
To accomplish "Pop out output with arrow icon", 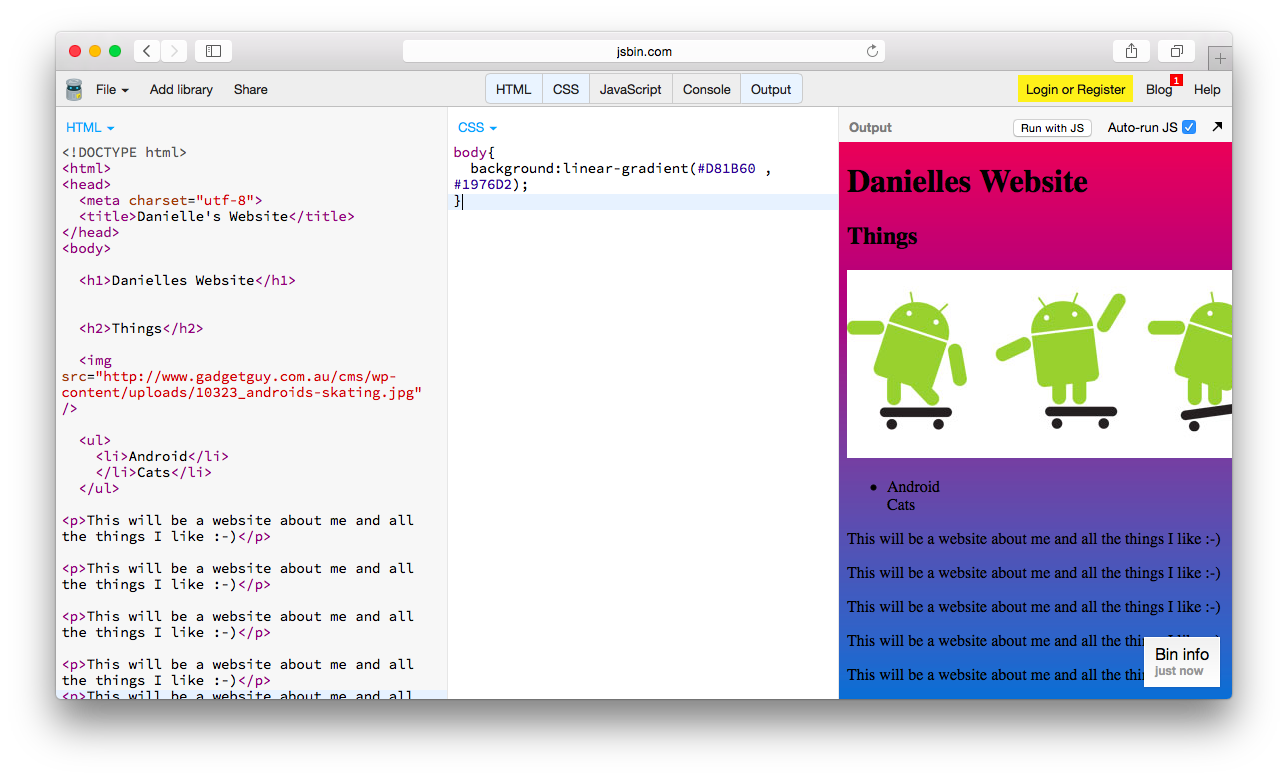I will point(1217,127).
